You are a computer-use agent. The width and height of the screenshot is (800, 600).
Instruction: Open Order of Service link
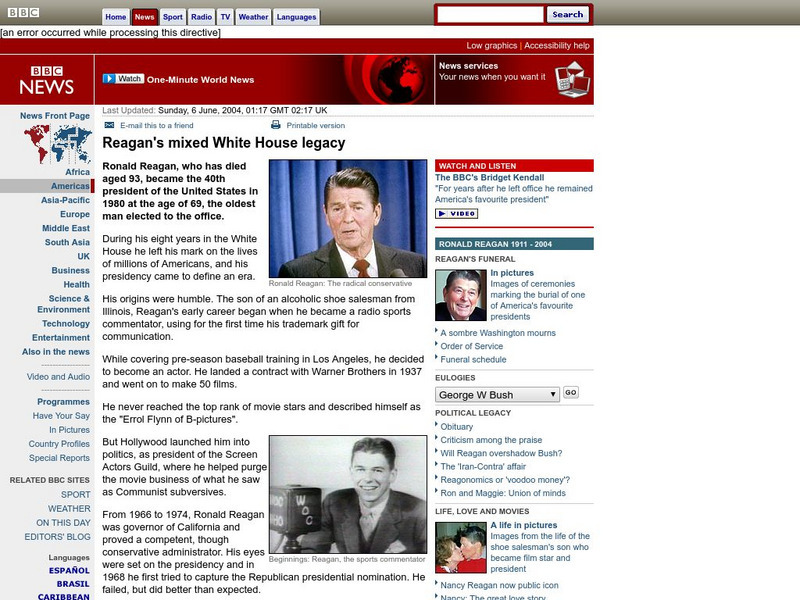pos(471,346)
